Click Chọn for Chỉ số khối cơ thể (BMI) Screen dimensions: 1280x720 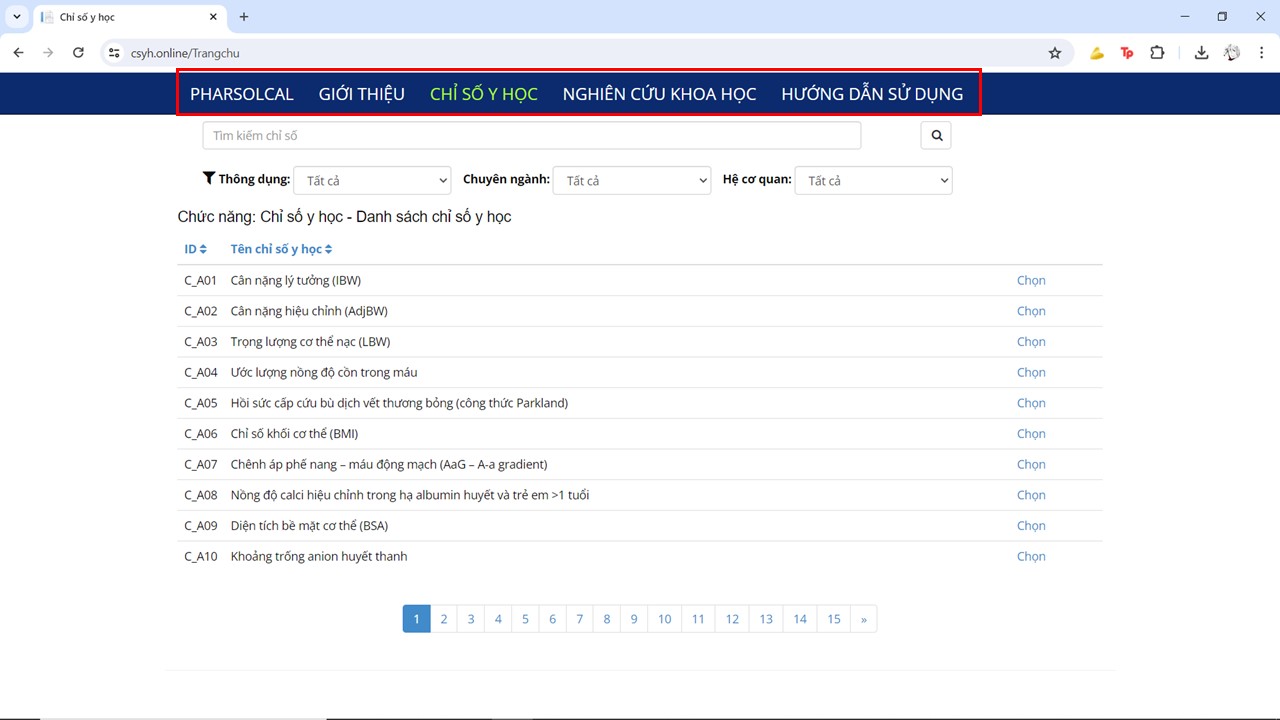[x=1031, y=434]
